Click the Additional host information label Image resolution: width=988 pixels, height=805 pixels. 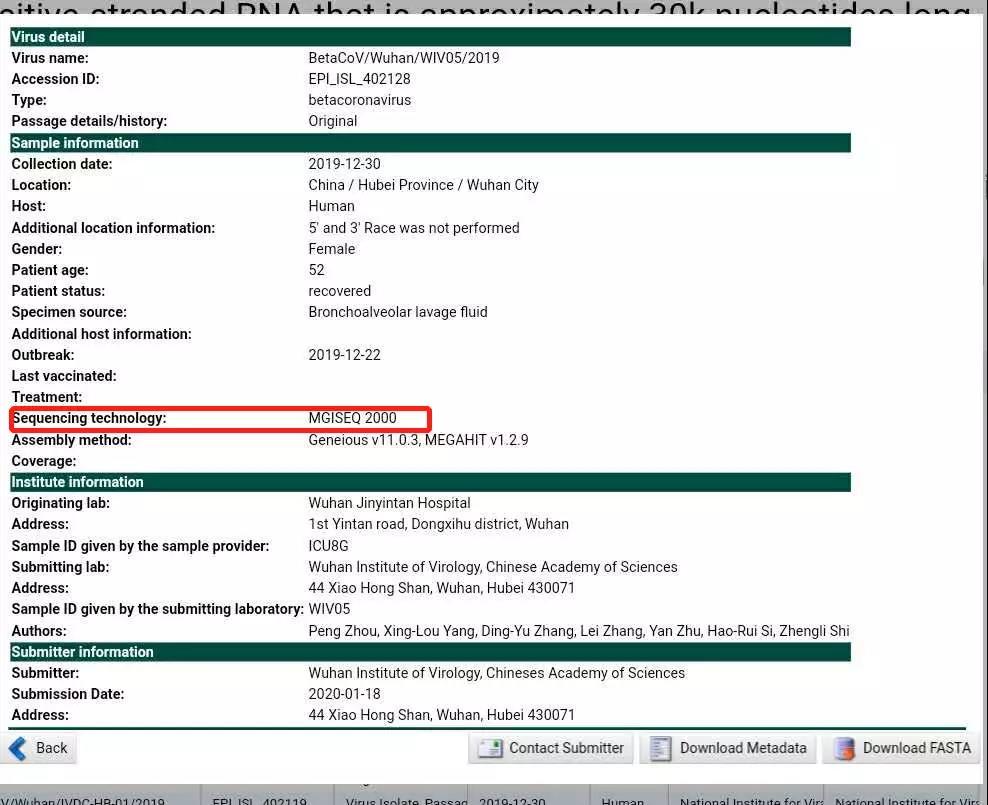101,334
